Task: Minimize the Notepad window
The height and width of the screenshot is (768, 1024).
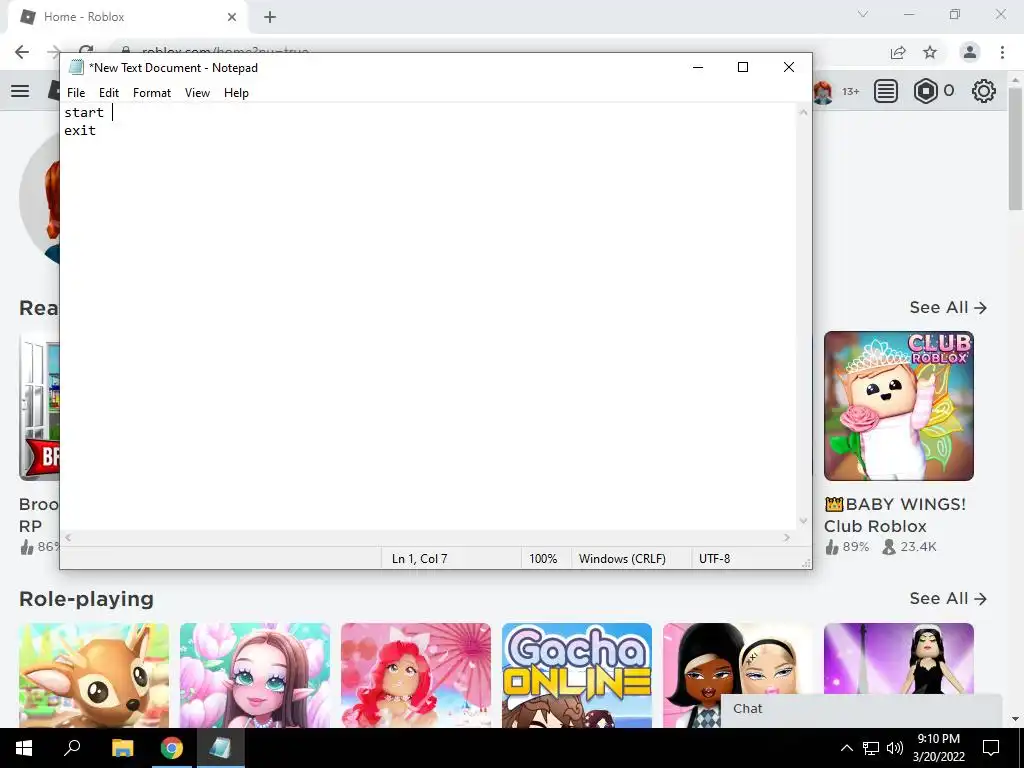Action: [697, 67]
